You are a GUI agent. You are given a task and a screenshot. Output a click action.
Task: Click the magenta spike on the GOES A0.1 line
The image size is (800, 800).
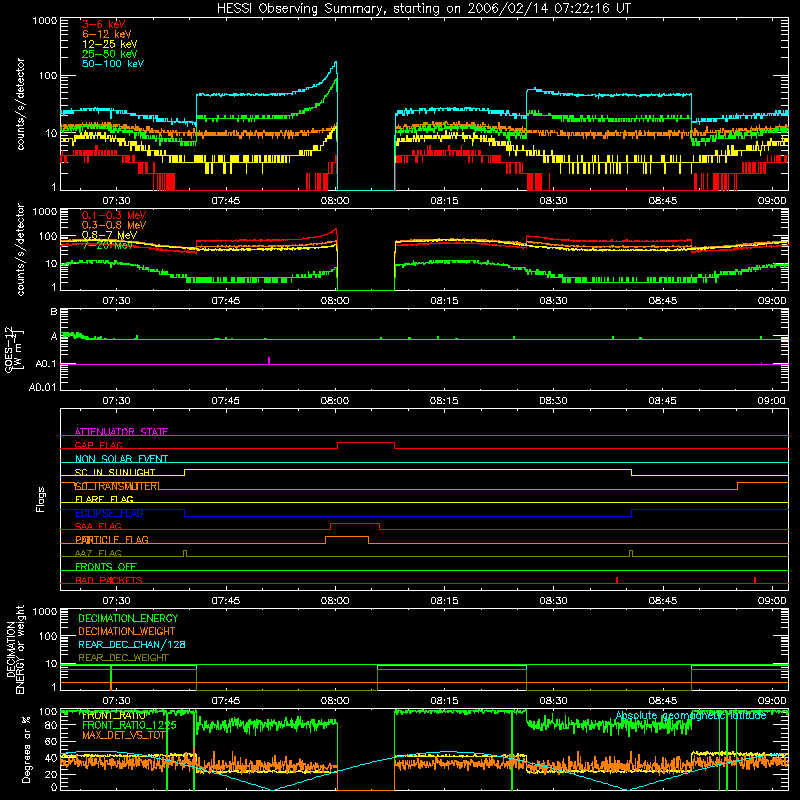[269, 360]
